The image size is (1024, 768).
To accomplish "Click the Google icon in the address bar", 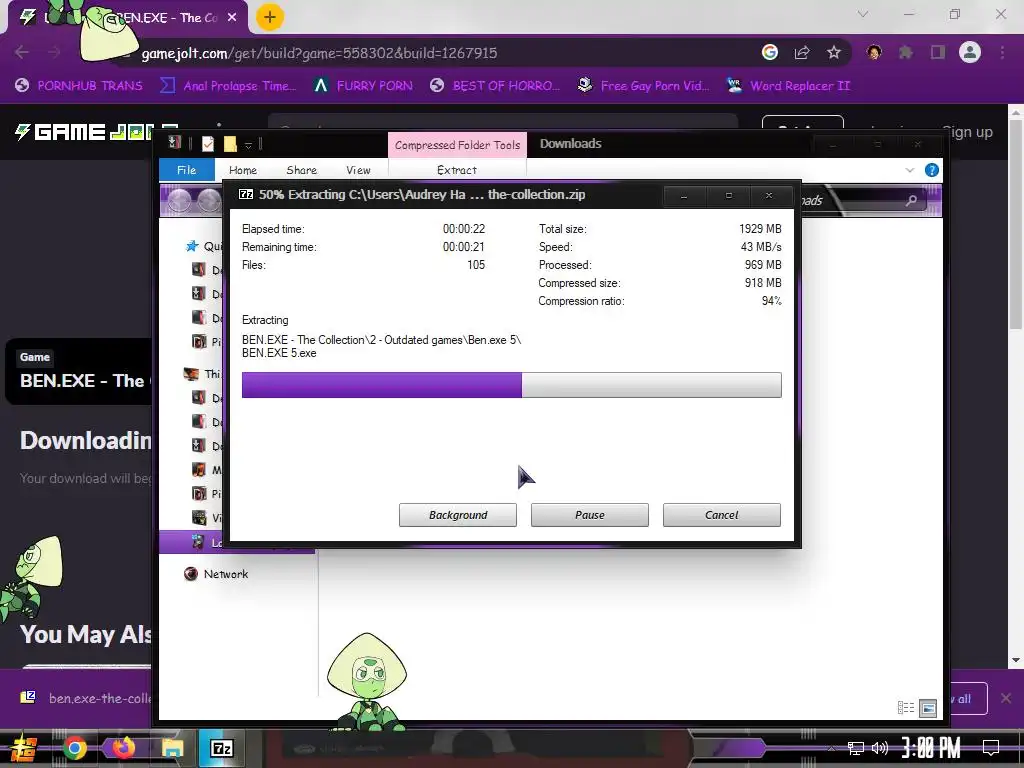I will click(x=770, y=52).
